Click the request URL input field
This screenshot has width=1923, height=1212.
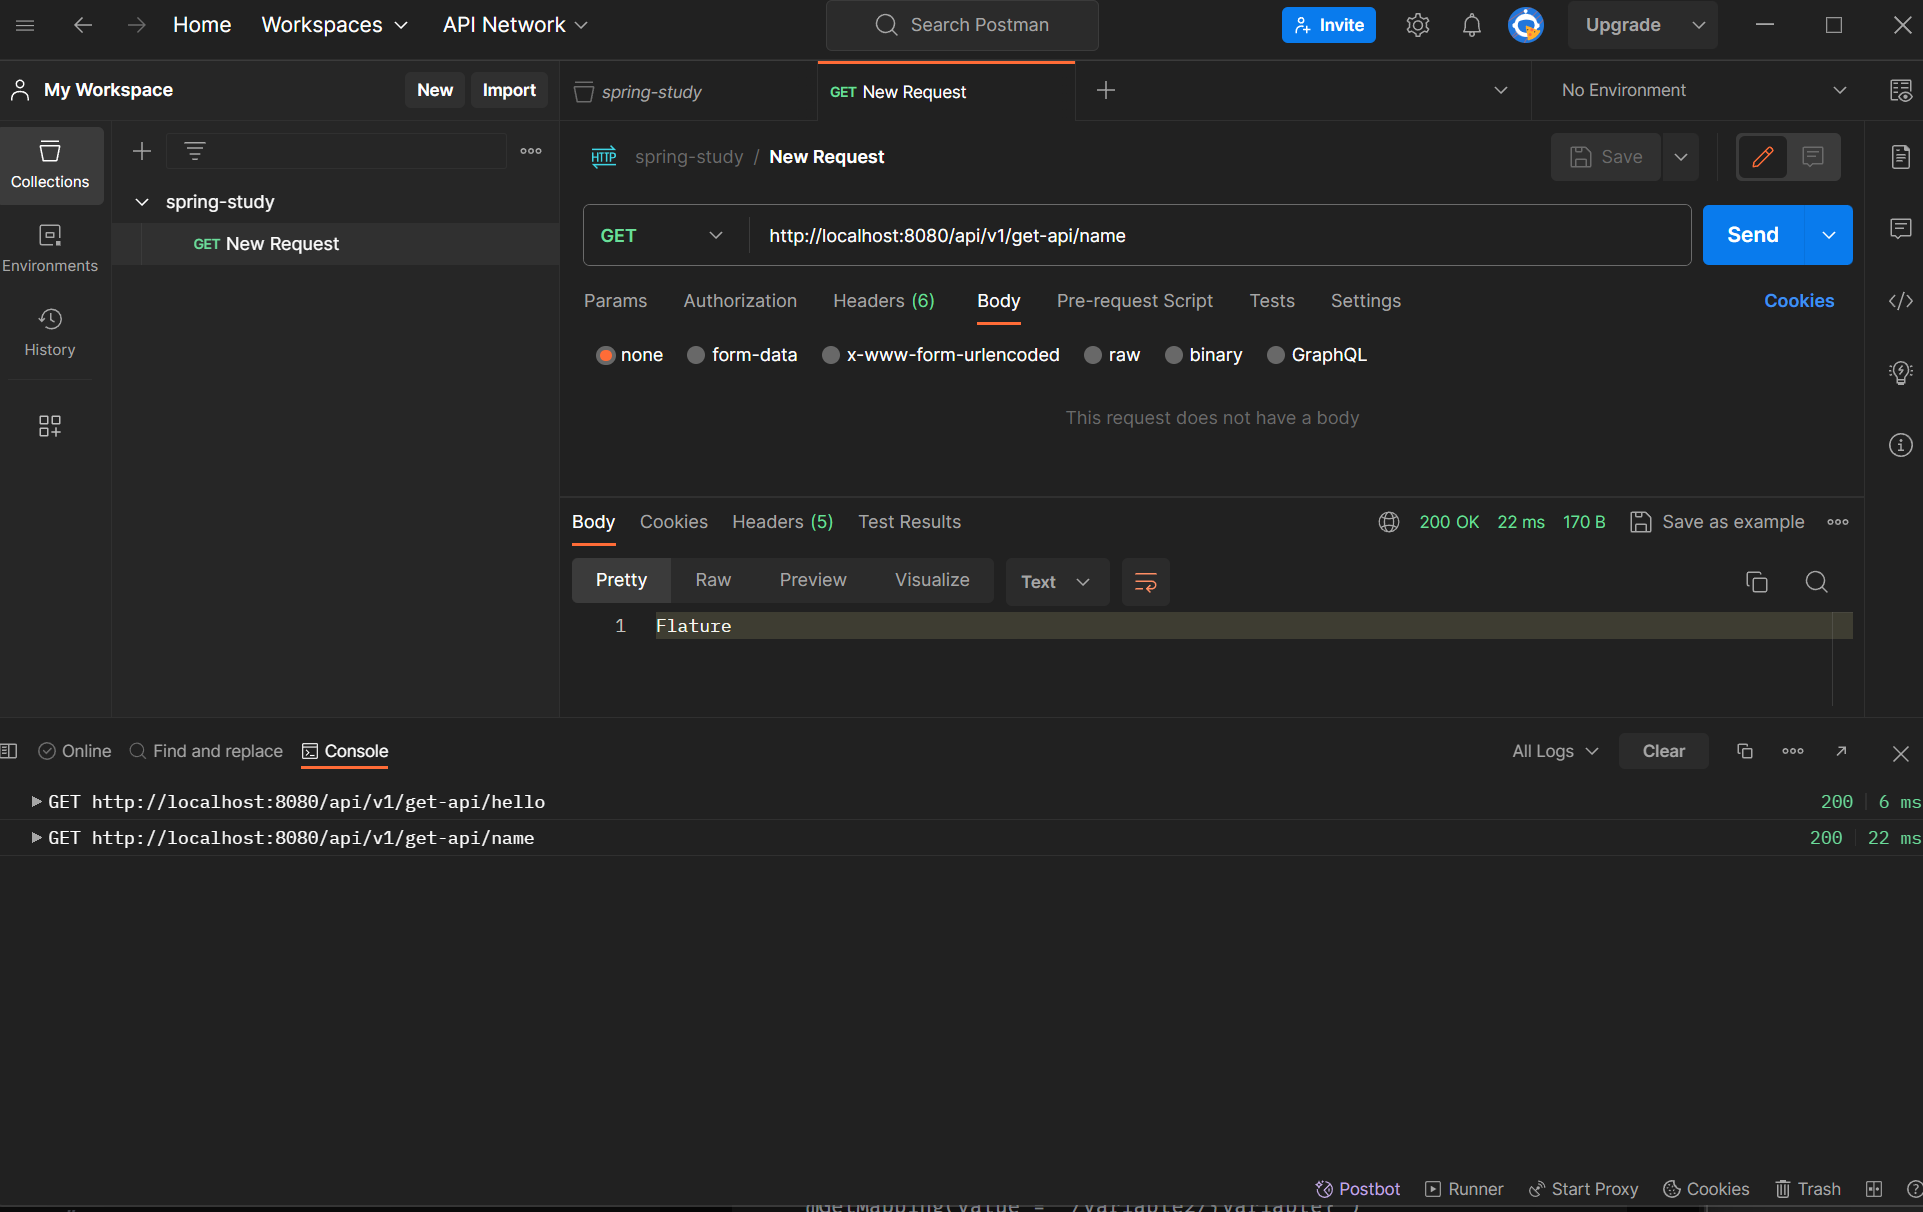(1200, 236)
